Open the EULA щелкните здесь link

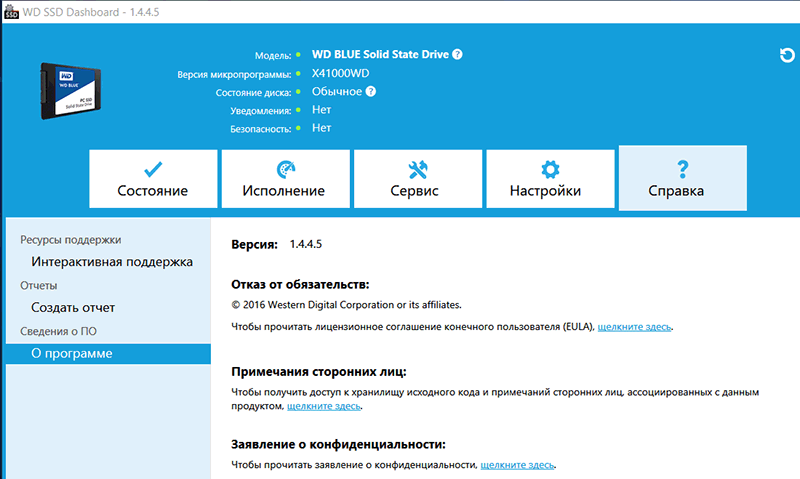point(634,327)
